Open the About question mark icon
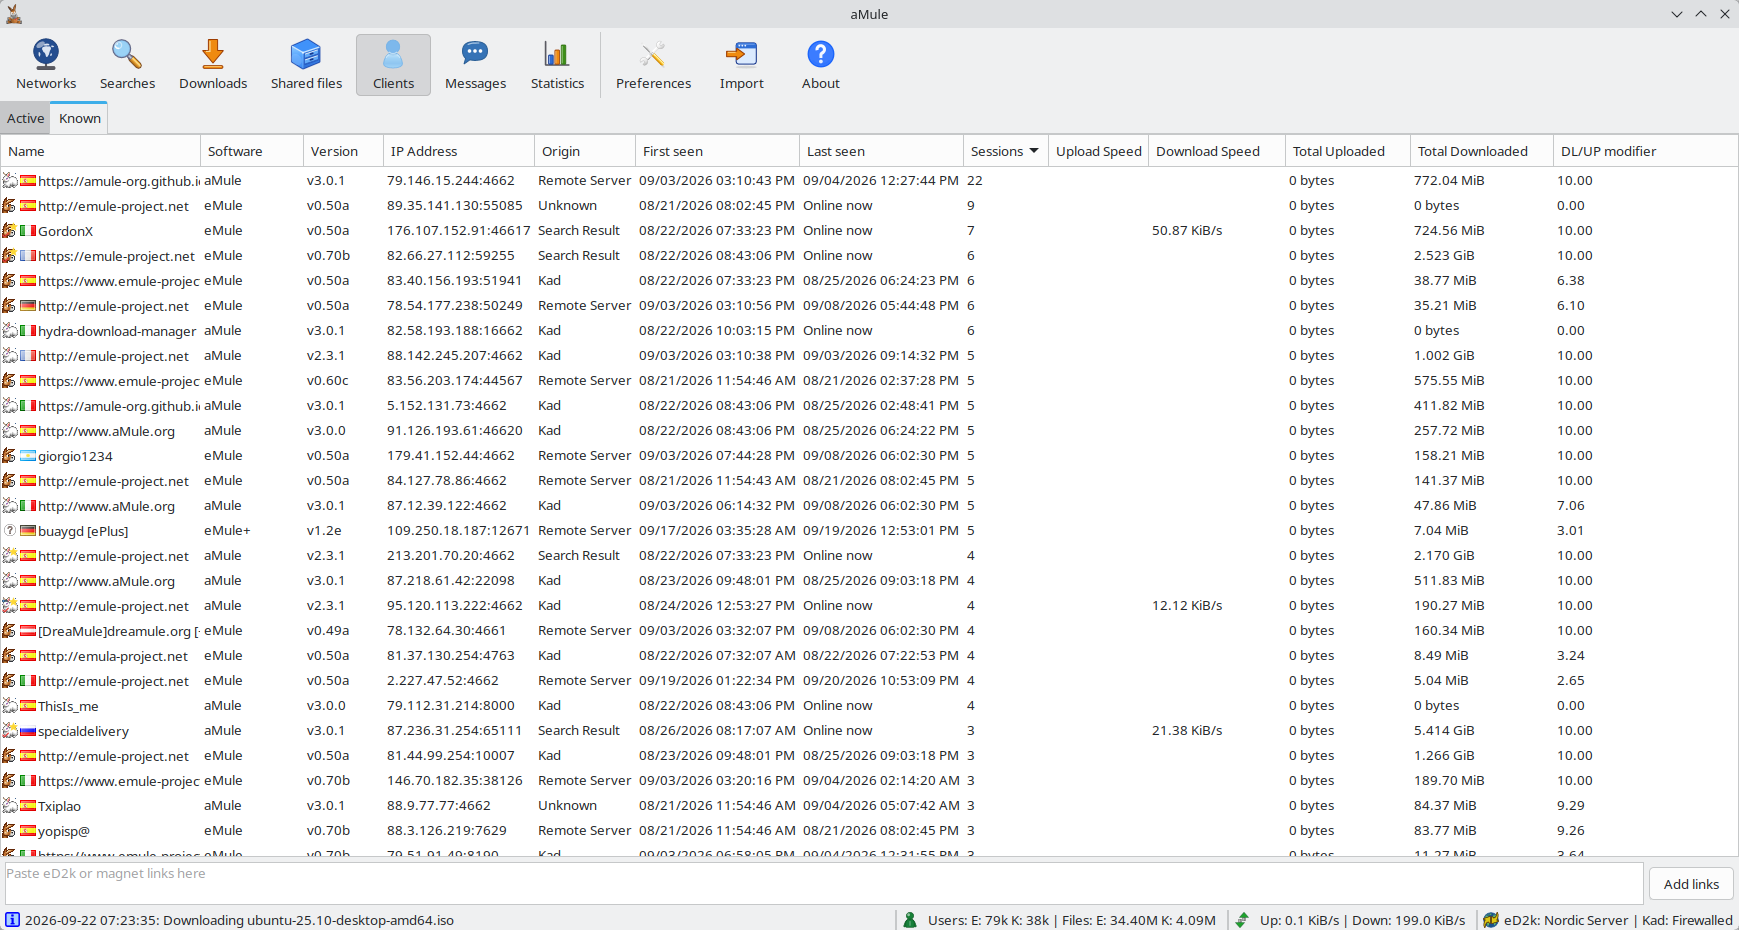The height and width of the screenshot is (930, 1739). 821,54
